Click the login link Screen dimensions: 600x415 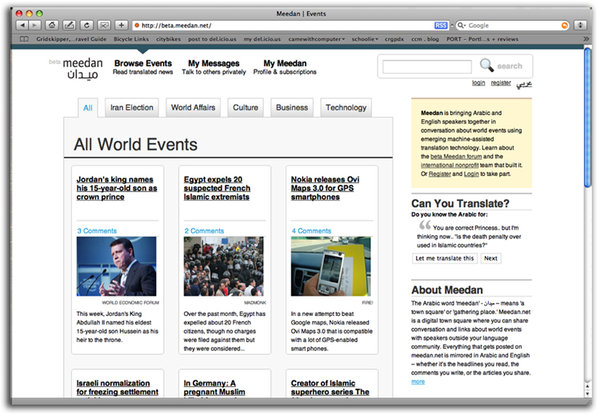478,83
